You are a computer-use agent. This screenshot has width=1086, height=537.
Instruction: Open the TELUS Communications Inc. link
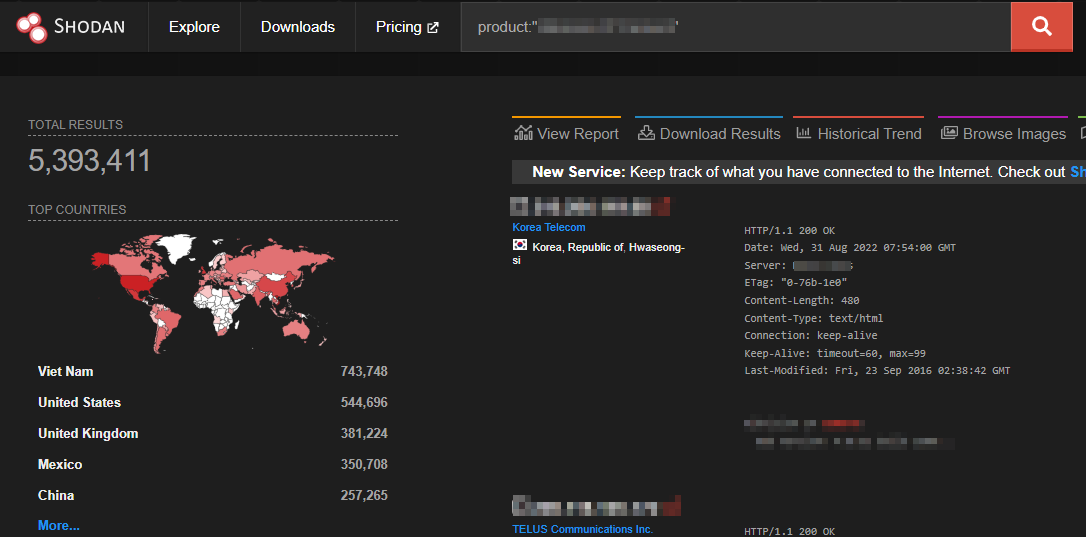tap(582, 529)
